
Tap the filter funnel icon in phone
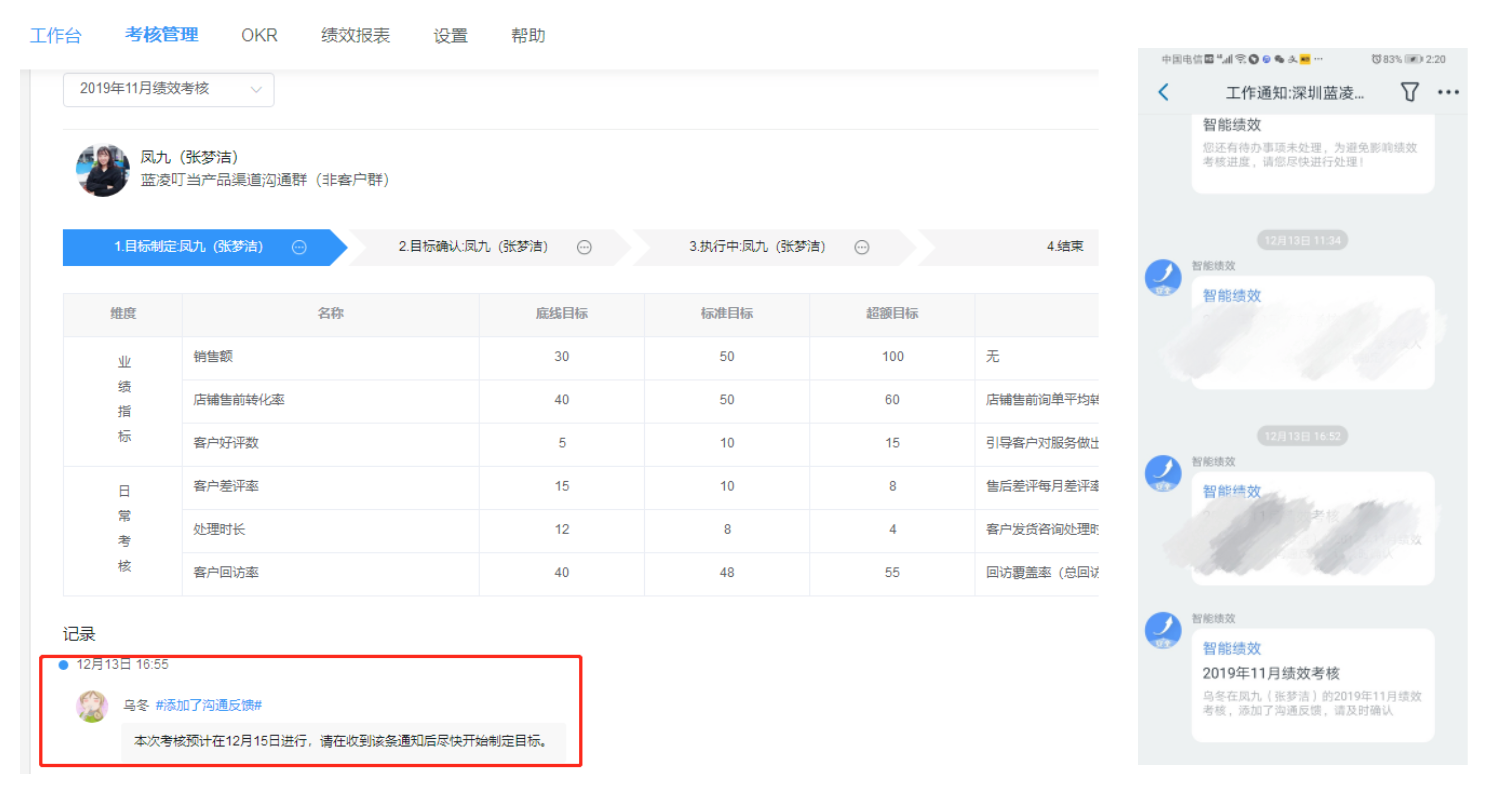(x=1409, y=92)
